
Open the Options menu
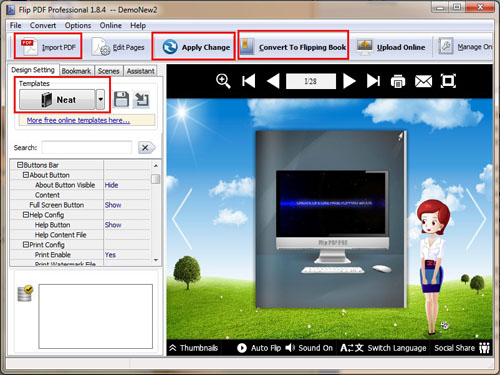click(78, 25)
